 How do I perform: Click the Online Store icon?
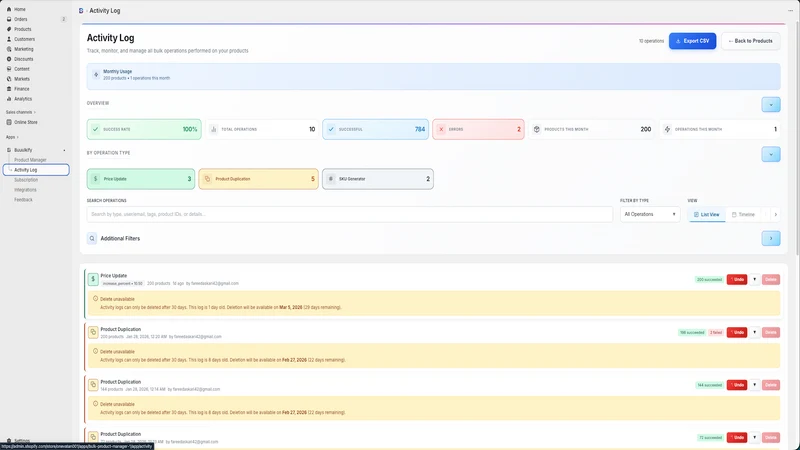tap(9, 122)
